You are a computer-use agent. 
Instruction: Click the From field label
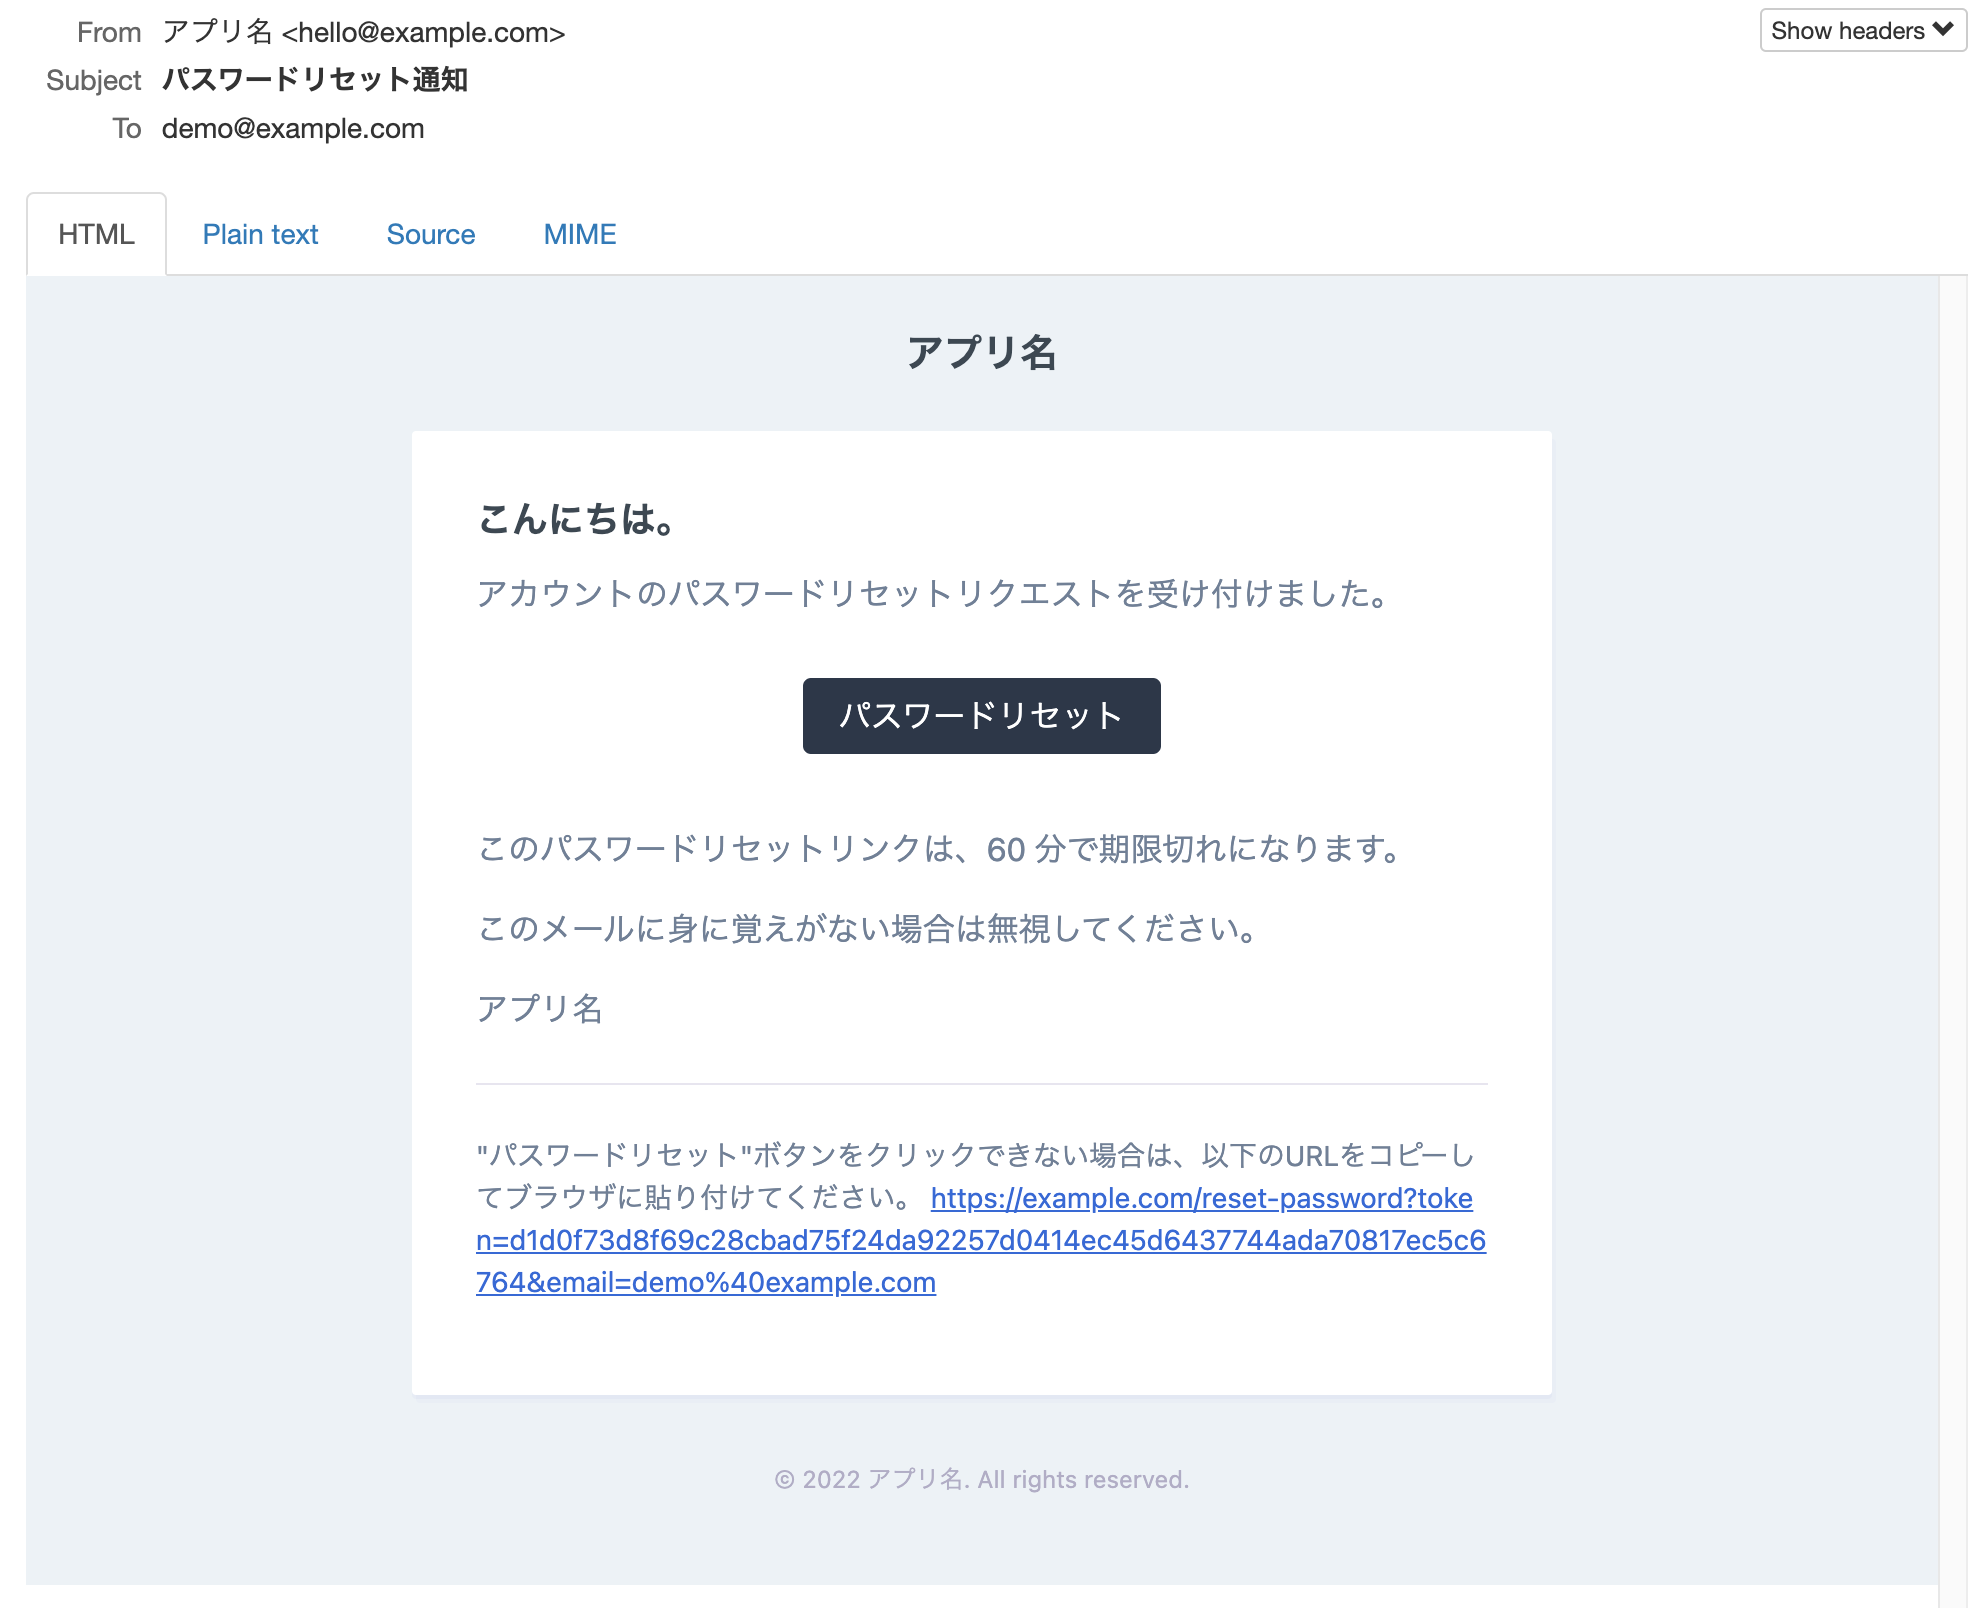[x=110, y=31]
